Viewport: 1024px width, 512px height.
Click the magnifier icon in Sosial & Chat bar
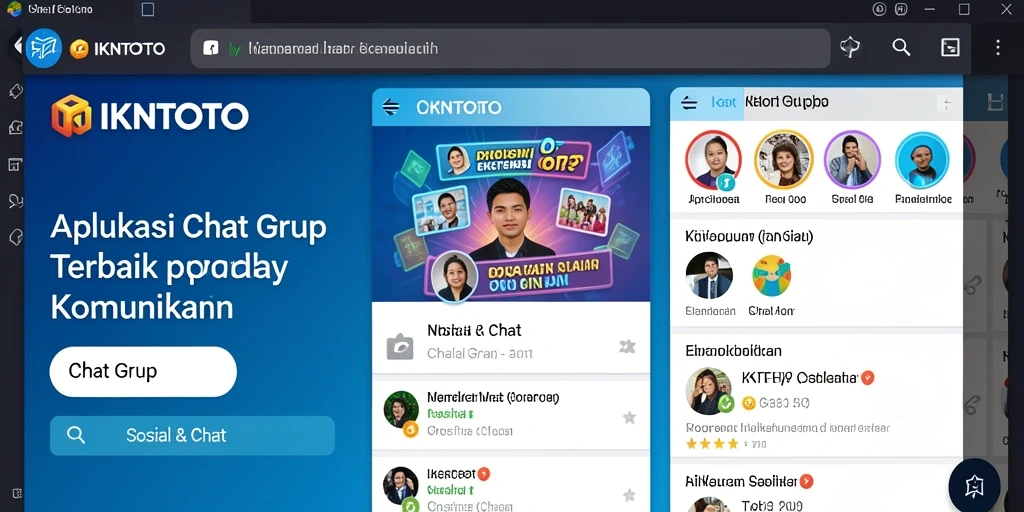pos(76,435)
